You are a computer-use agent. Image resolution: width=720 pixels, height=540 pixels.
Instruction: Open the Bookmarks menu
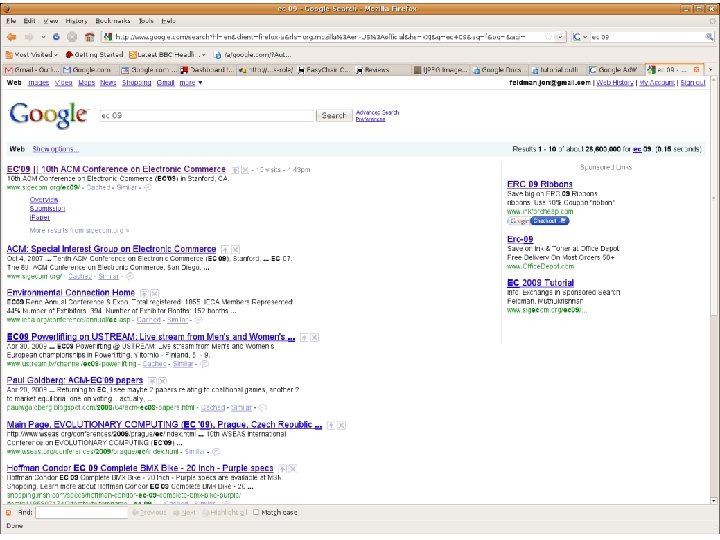[x=112, y=21]
